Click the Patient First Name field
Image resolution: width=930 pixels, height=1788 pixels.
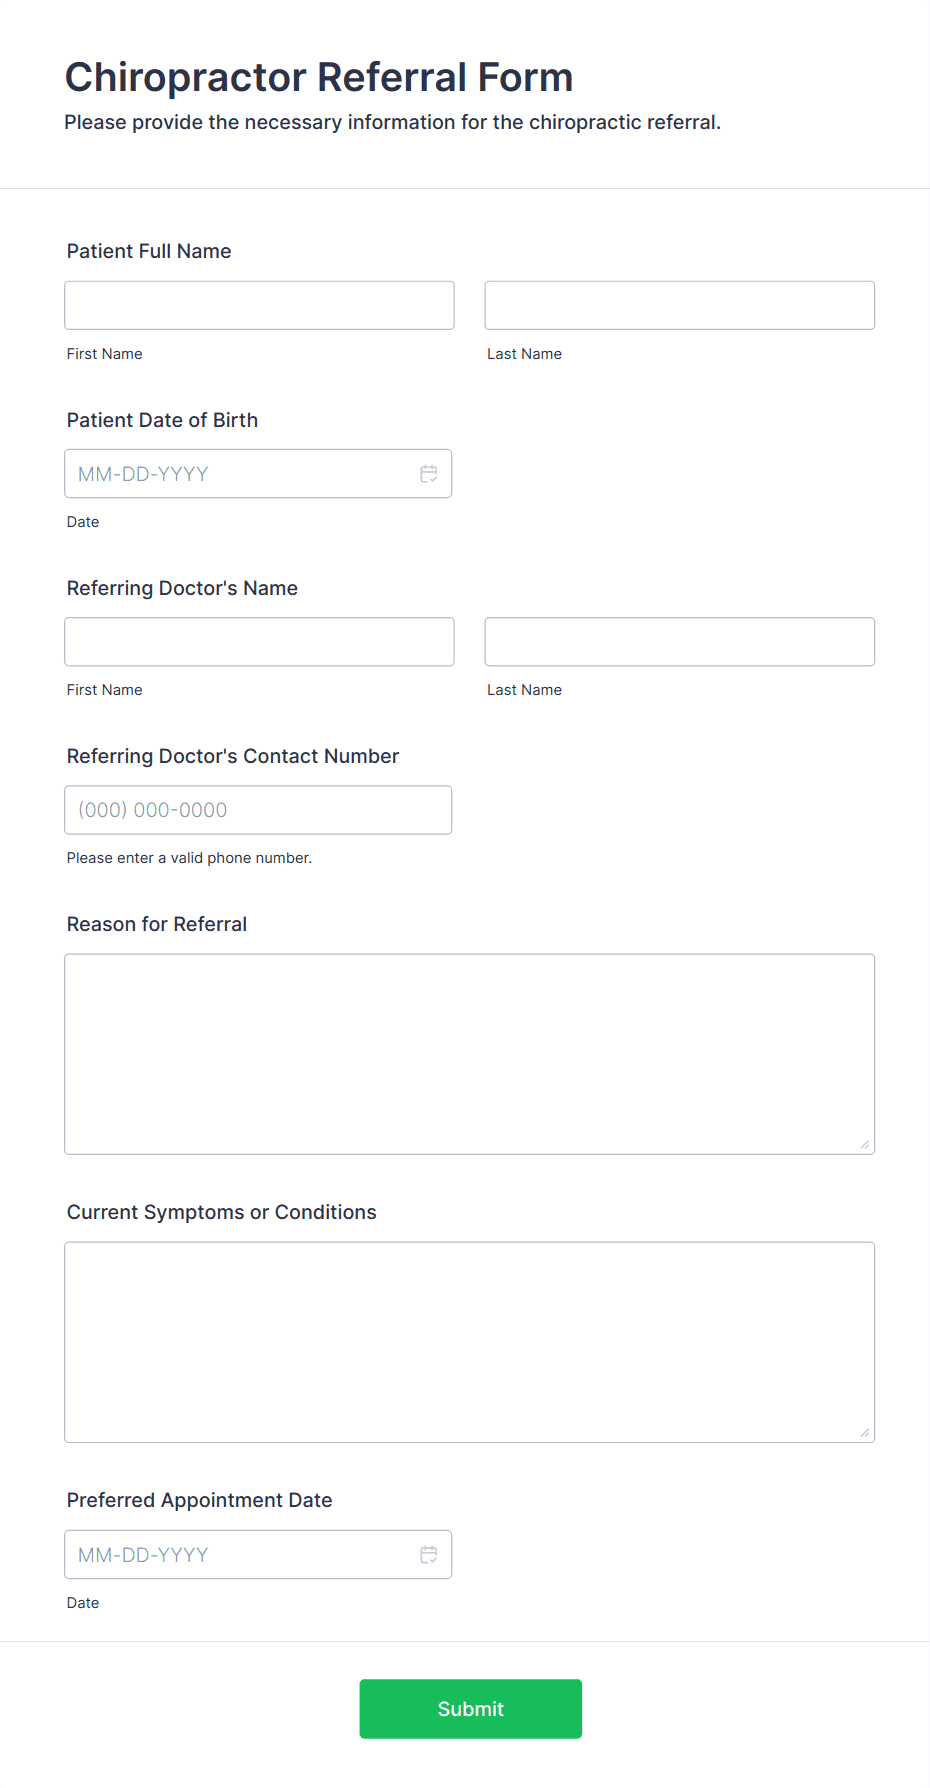point(259,305)
